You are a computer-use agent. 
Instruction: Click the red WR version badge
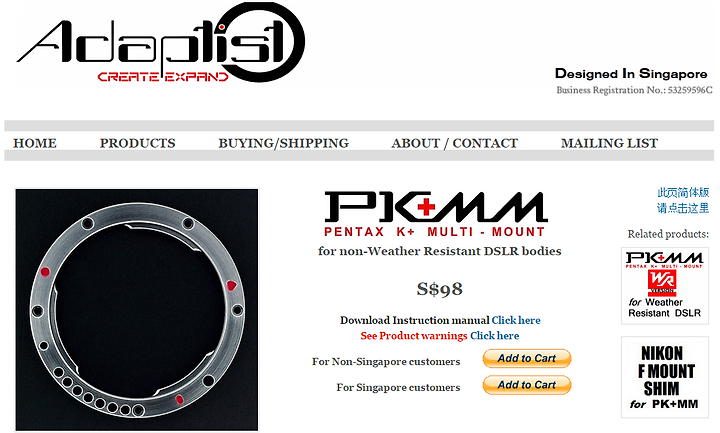click(662, 283)
